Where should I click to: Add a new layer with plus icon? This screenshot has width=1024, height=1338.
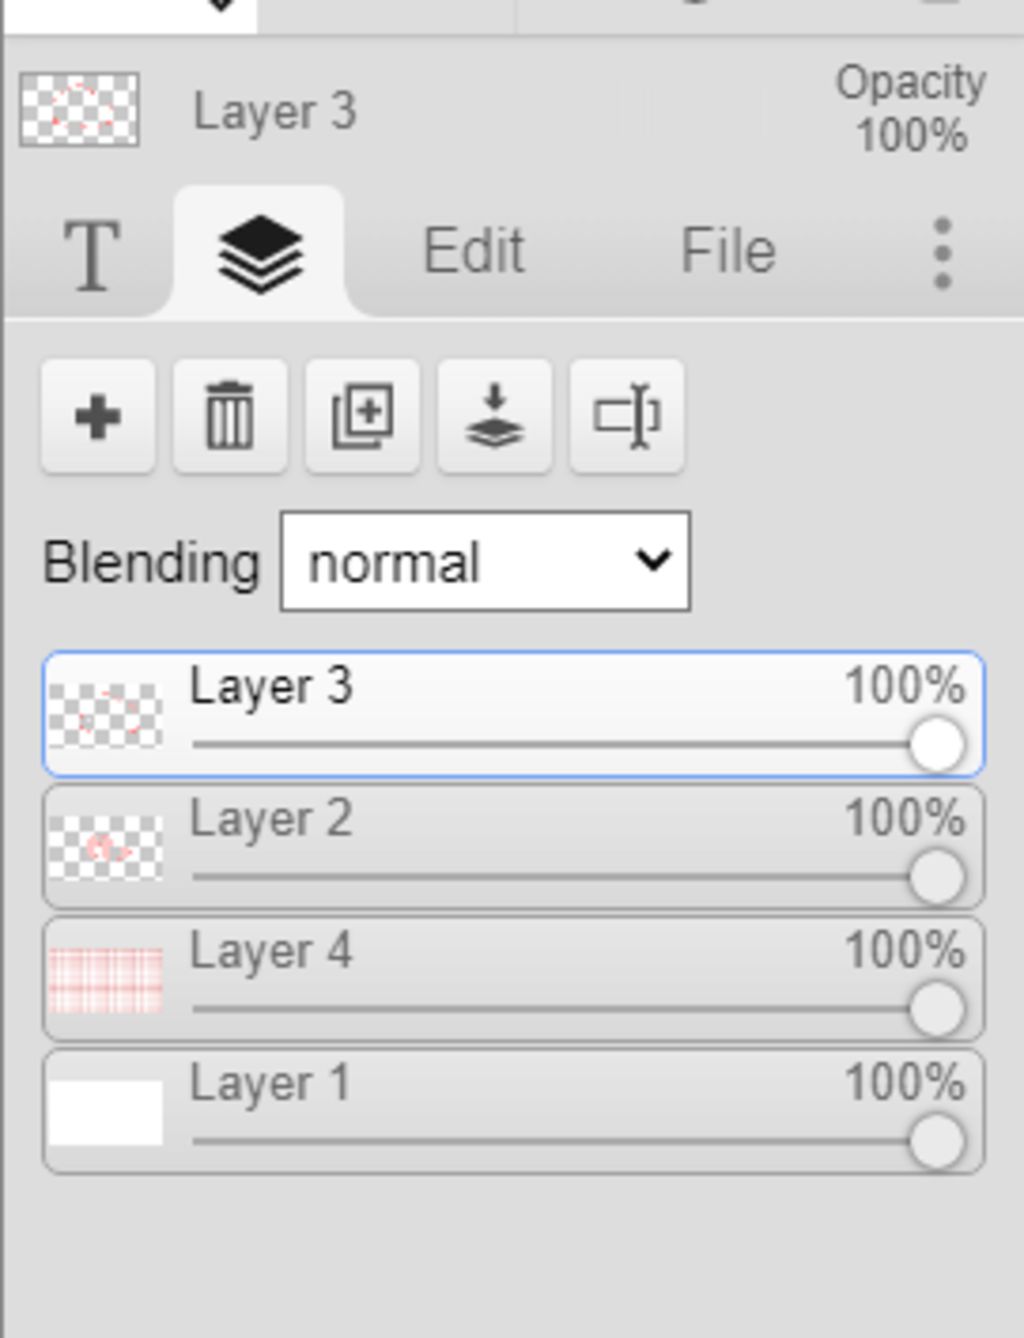coord(98,416)
